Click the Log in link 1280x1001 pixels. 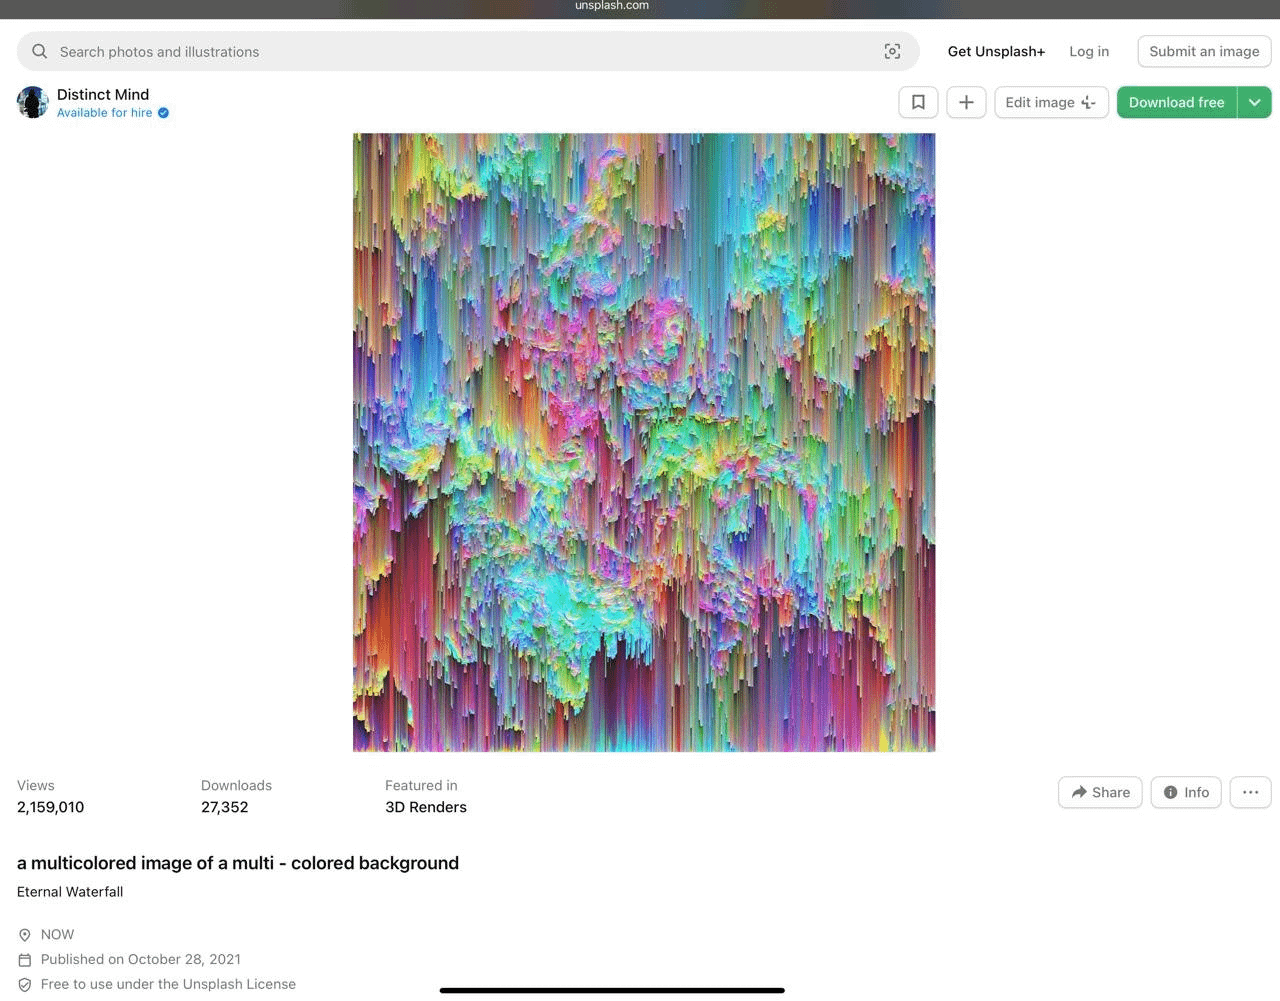(1089, 51)
